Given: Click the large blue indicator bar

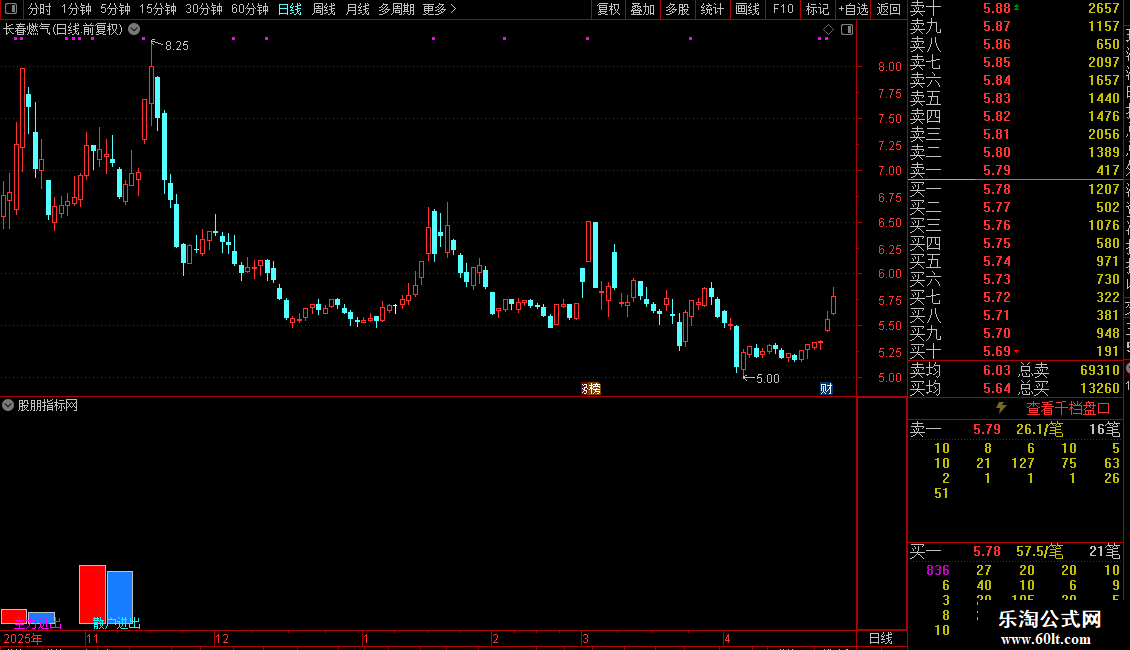Looking at the screenshot, I should [120, 597].
